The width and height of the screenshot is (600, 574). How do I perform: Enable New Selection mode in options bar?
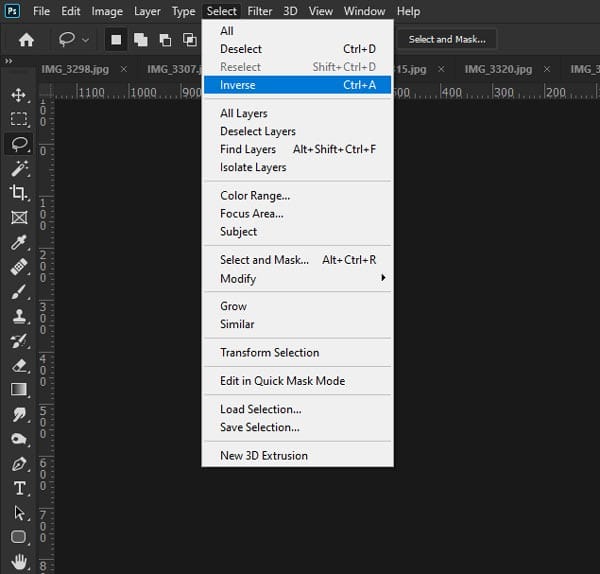tap(116, 40)
